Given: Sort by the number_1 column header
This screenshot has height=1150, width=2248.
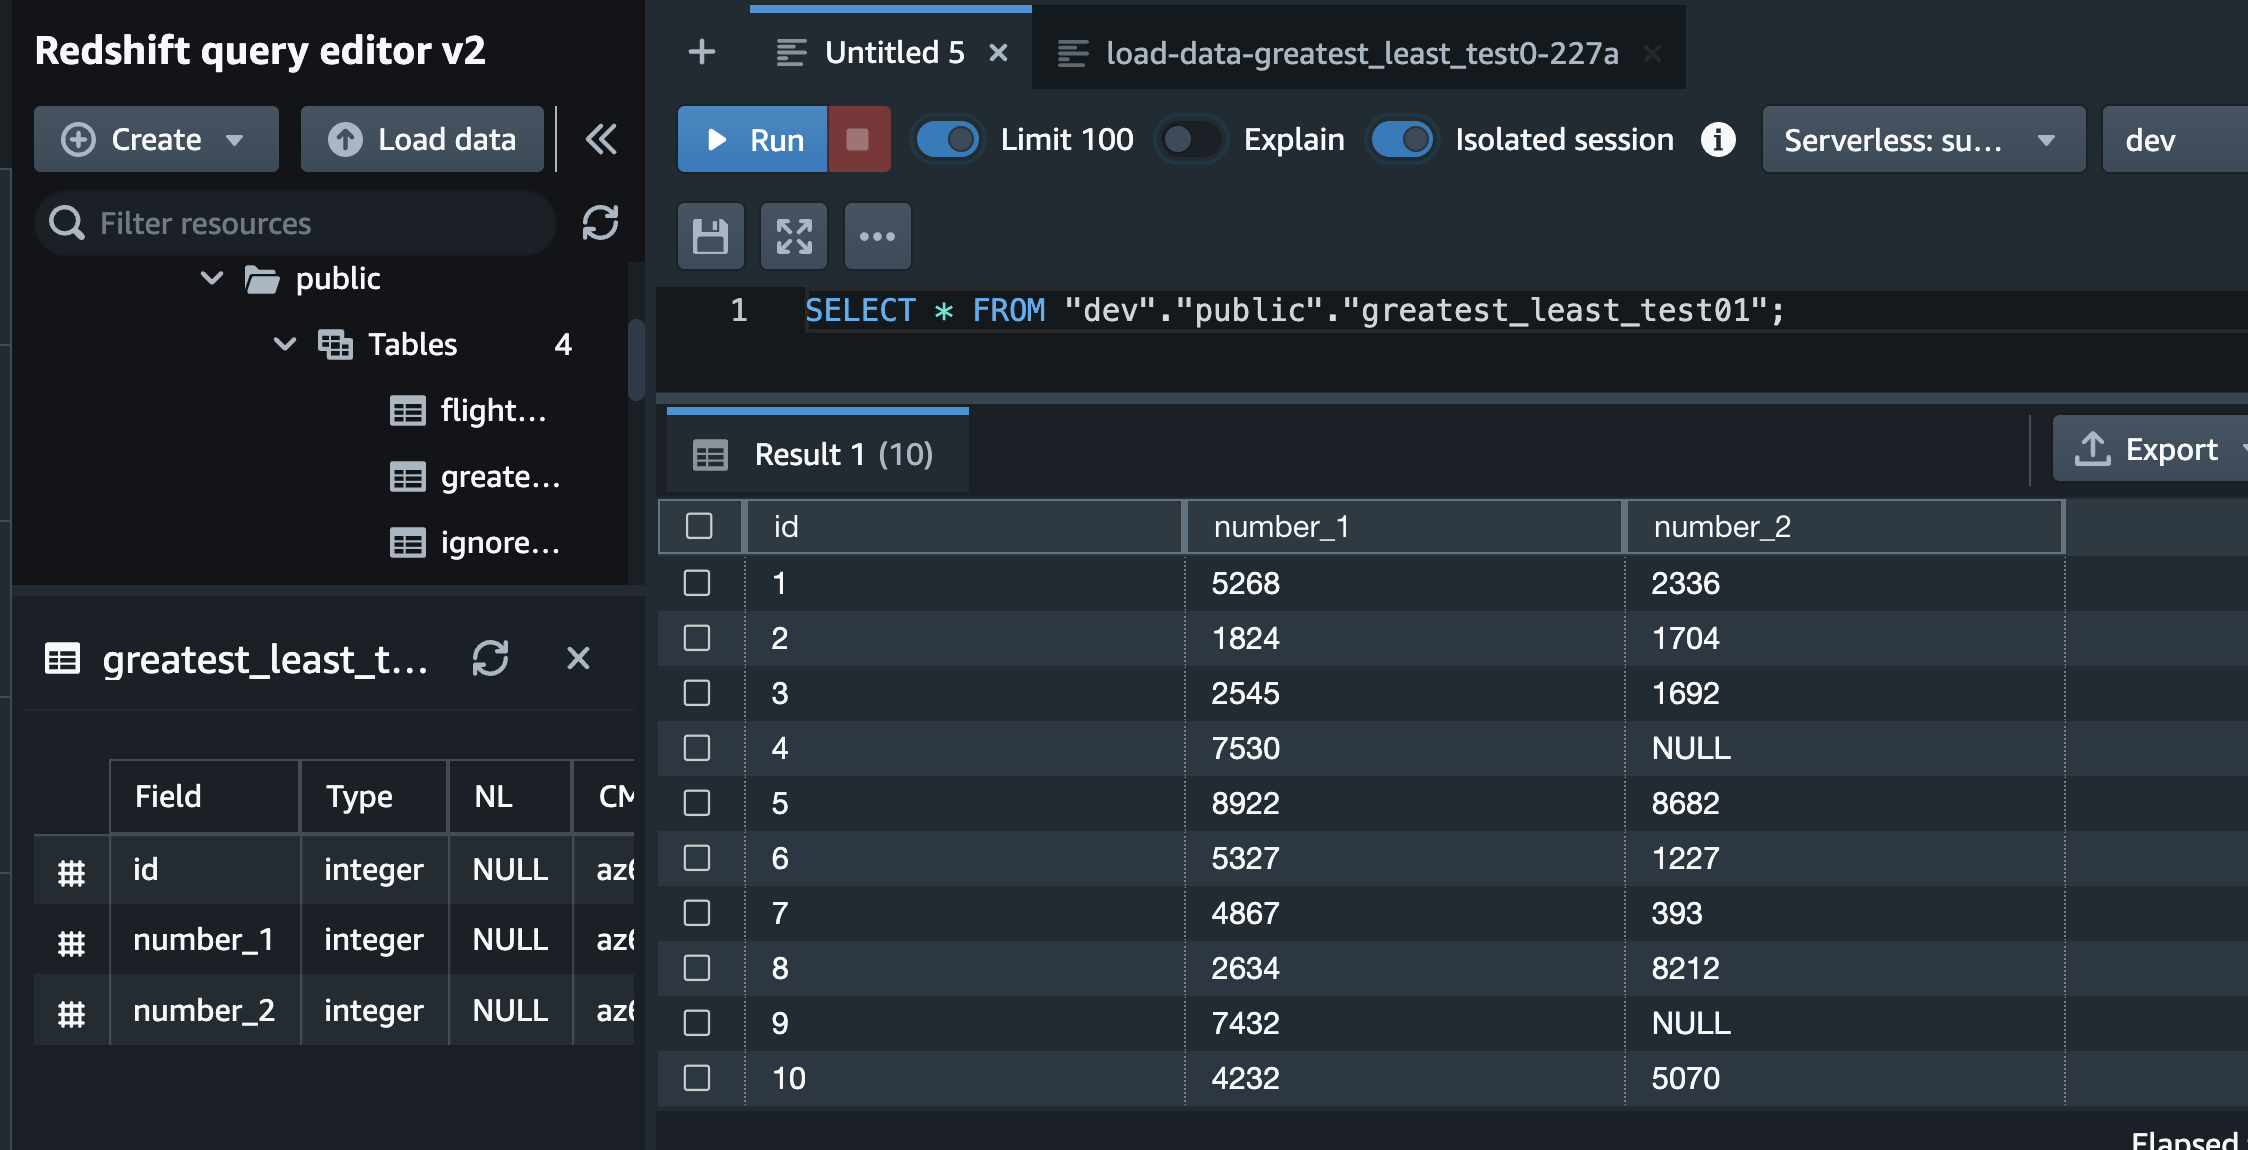Looking at the screenshot, I should [x=1404, y=526].
